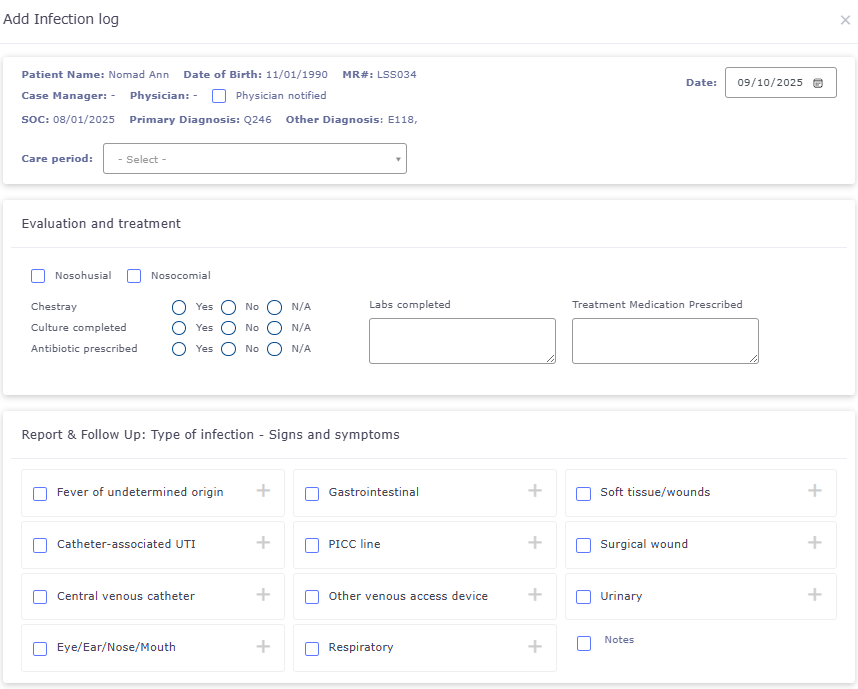Expand Urinary section plus icon
Screen dimensions: 858x689
814,594
